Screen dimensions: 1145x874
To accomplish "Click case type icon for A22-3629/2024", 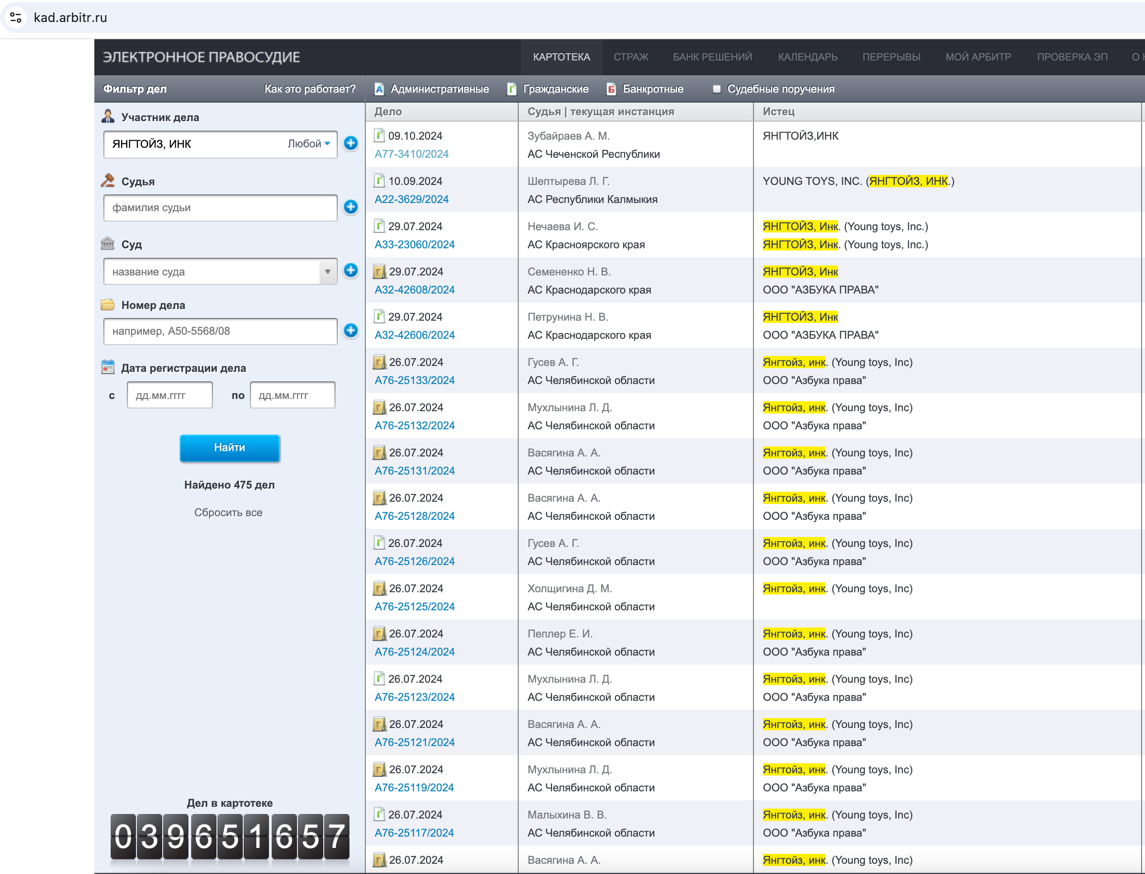I will pyautogui.click(x=379, y=180).
